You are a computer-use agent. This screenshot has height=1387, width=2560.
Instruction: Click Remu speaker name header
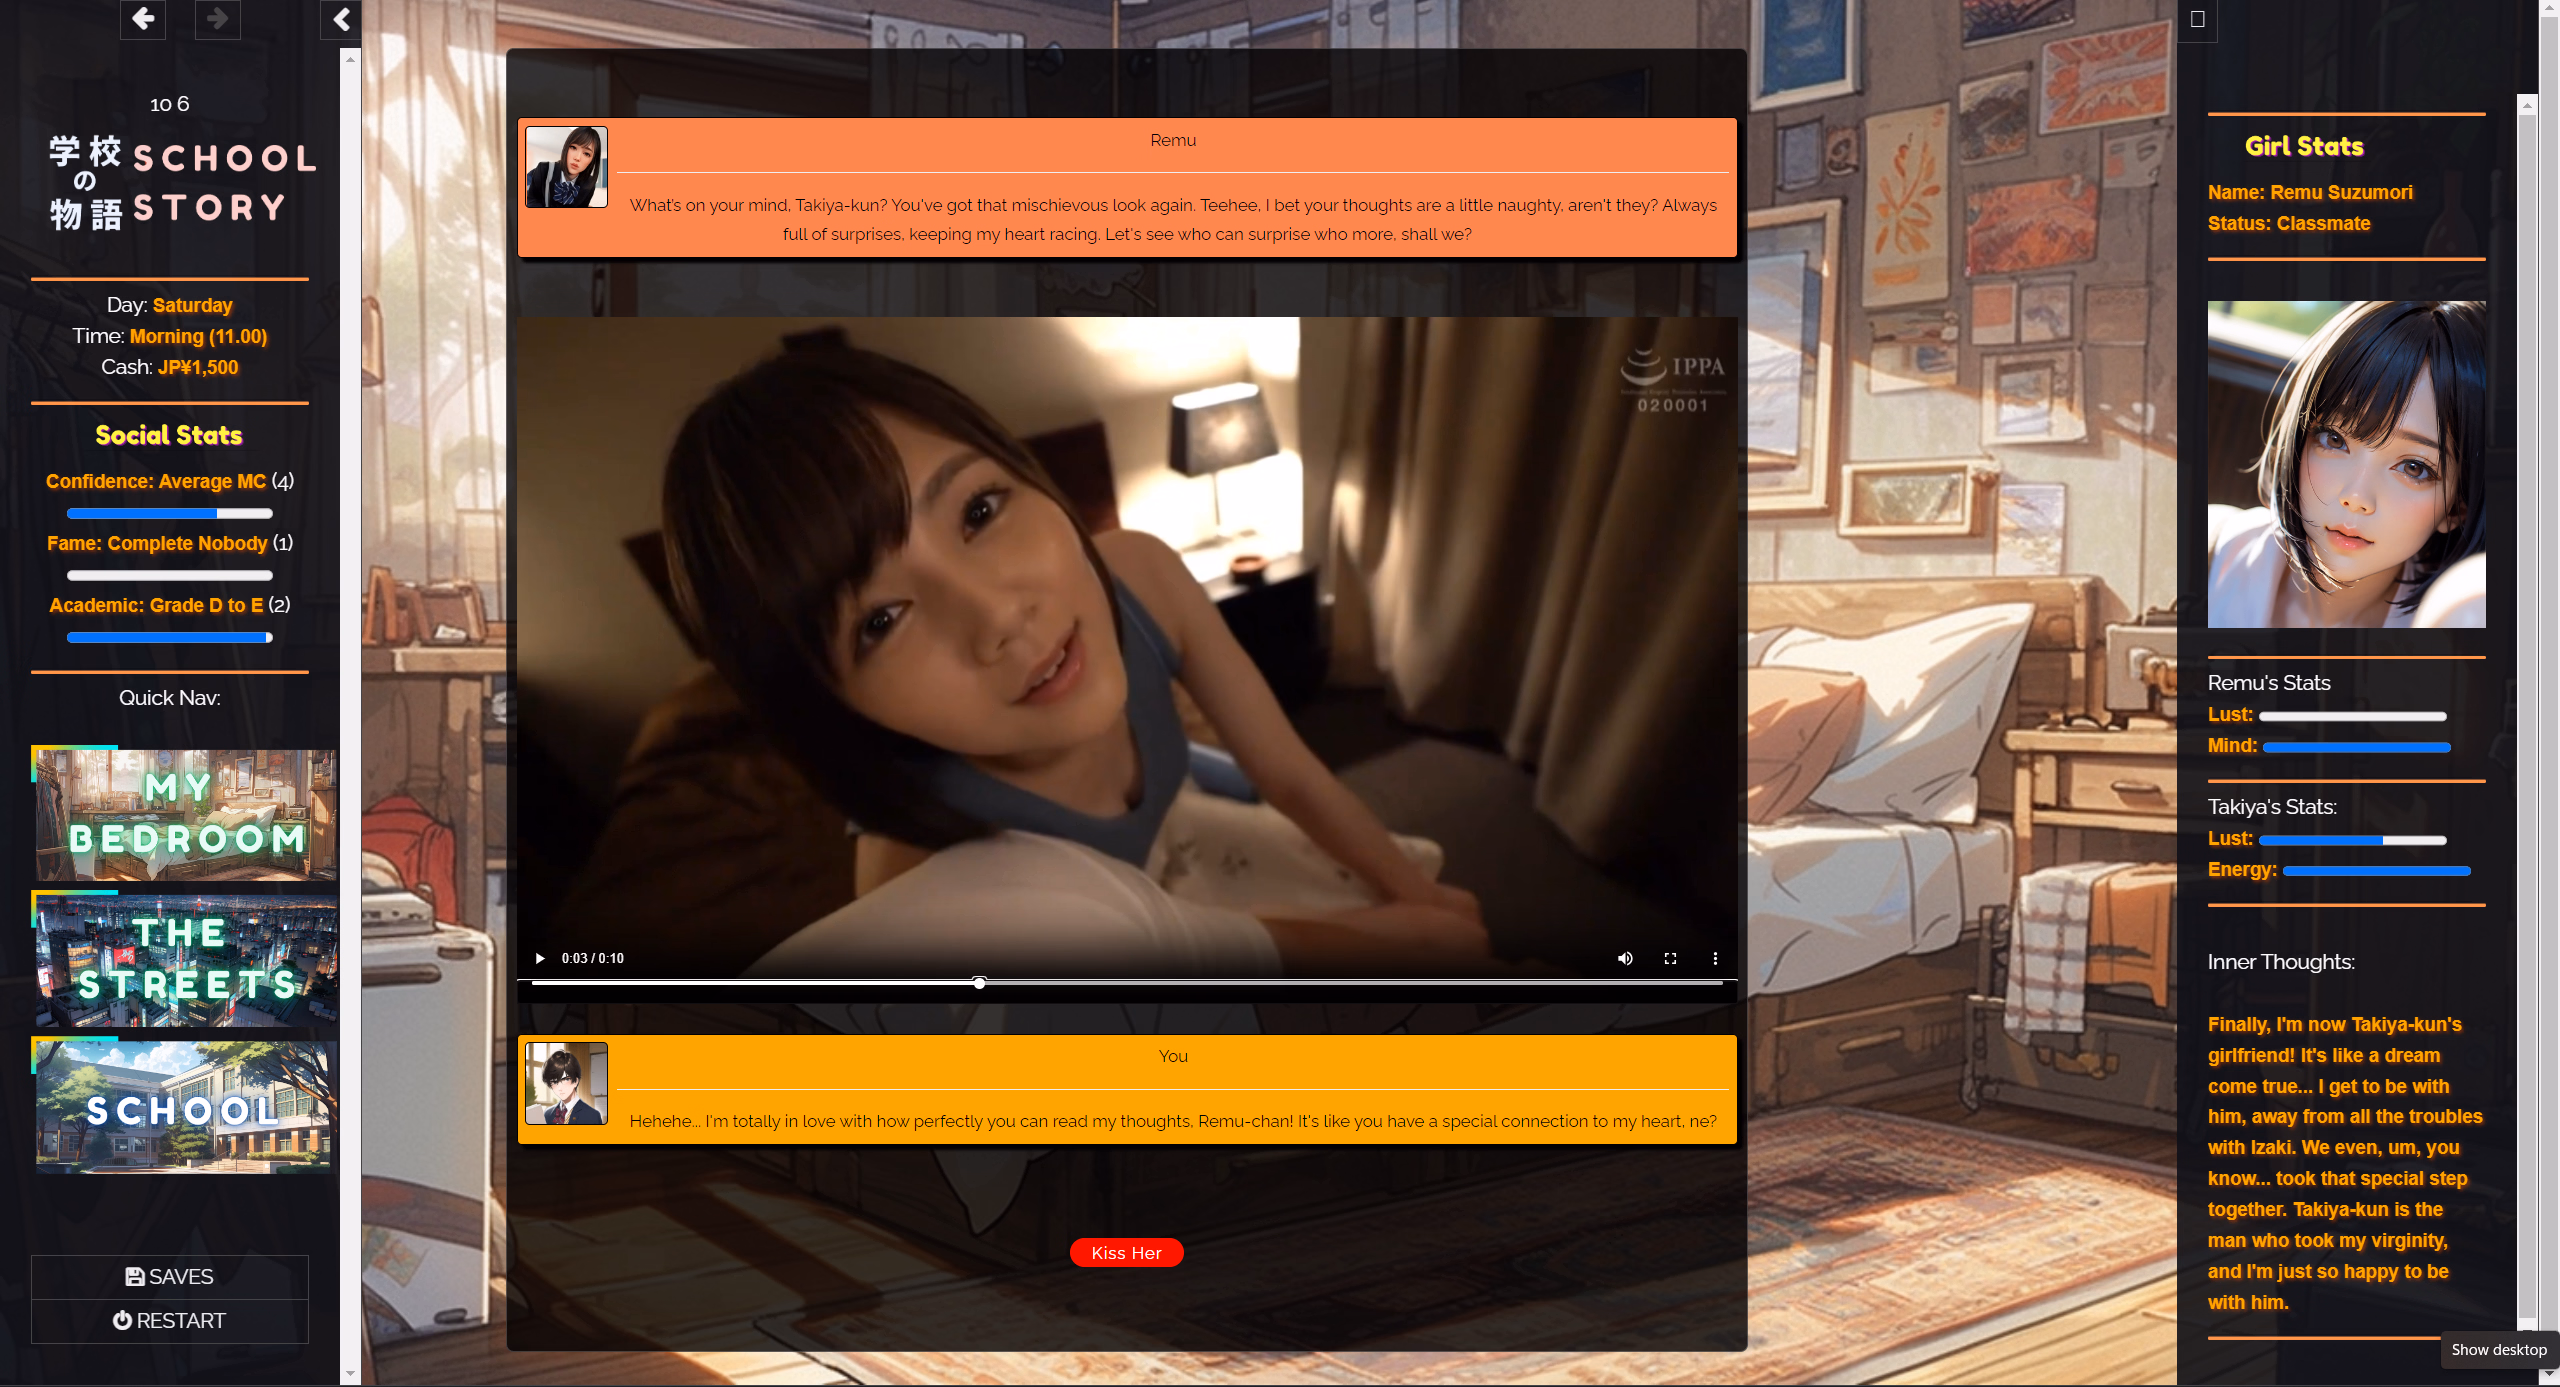[1173, 140]
